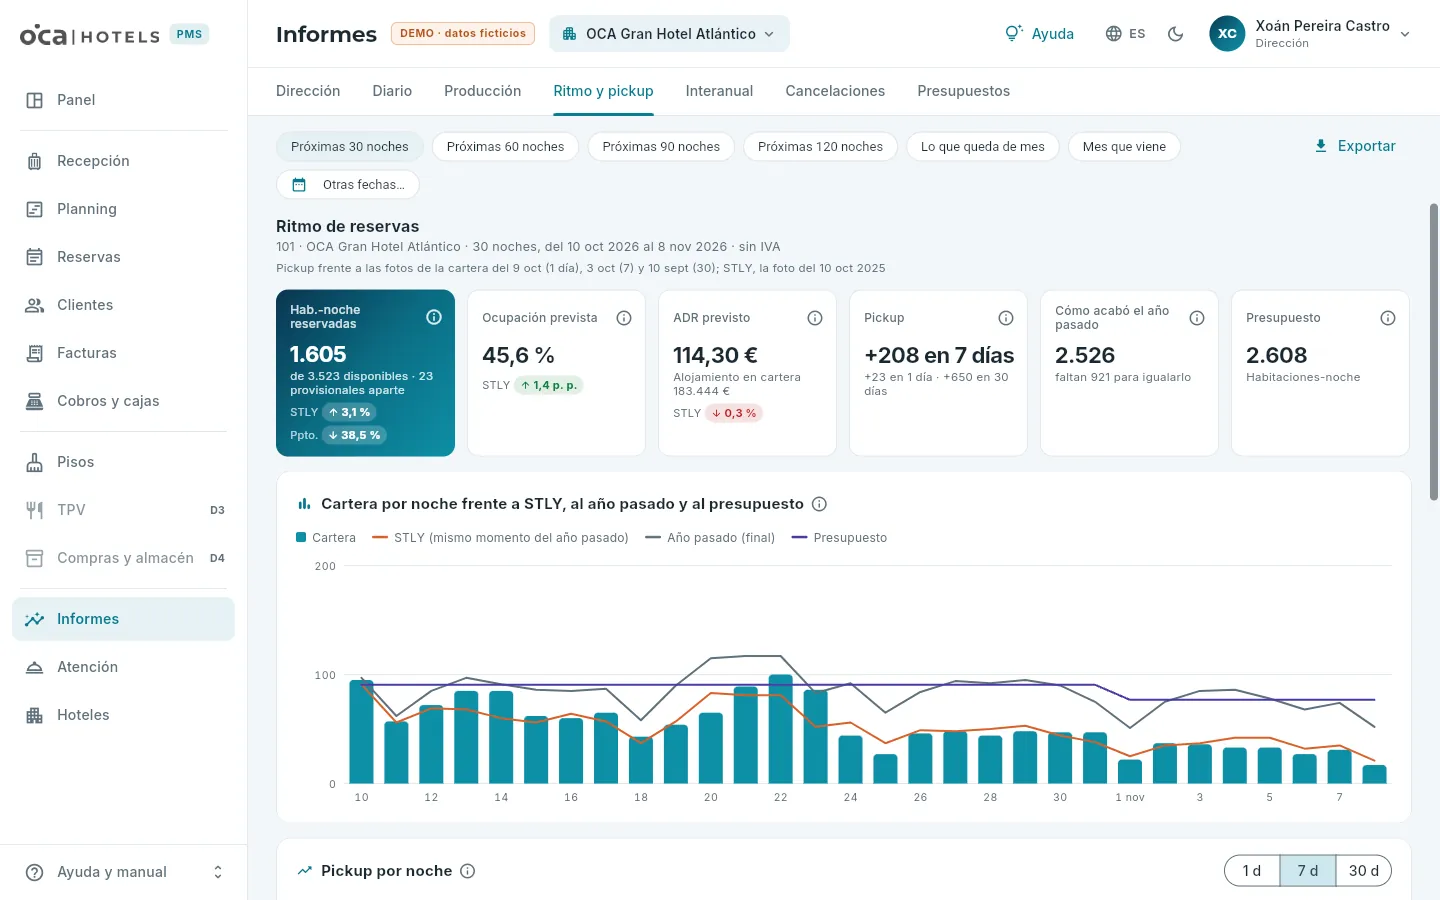Open the Pisos section
This screenshot has width=1440, height=900.
[123, 462]
